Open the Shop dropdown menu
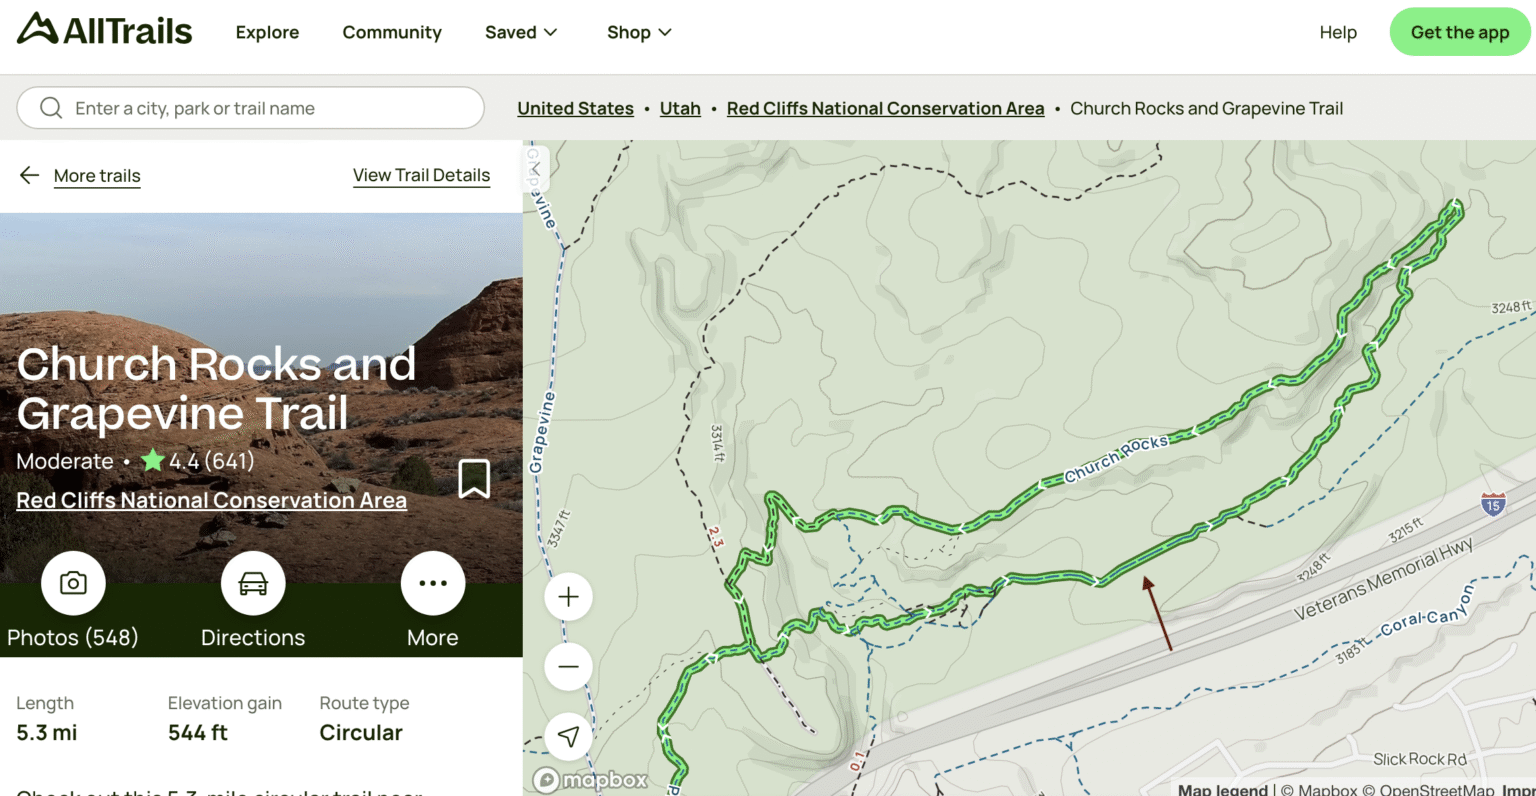This screenshot has height=796, width=1536. pos(638,32)
